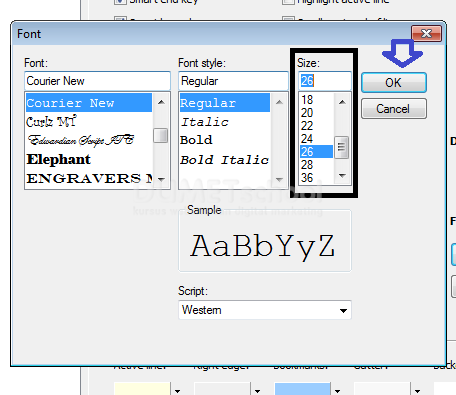
Task: Click the light yellow color swatch behind dialog
Action: (142, 389)
